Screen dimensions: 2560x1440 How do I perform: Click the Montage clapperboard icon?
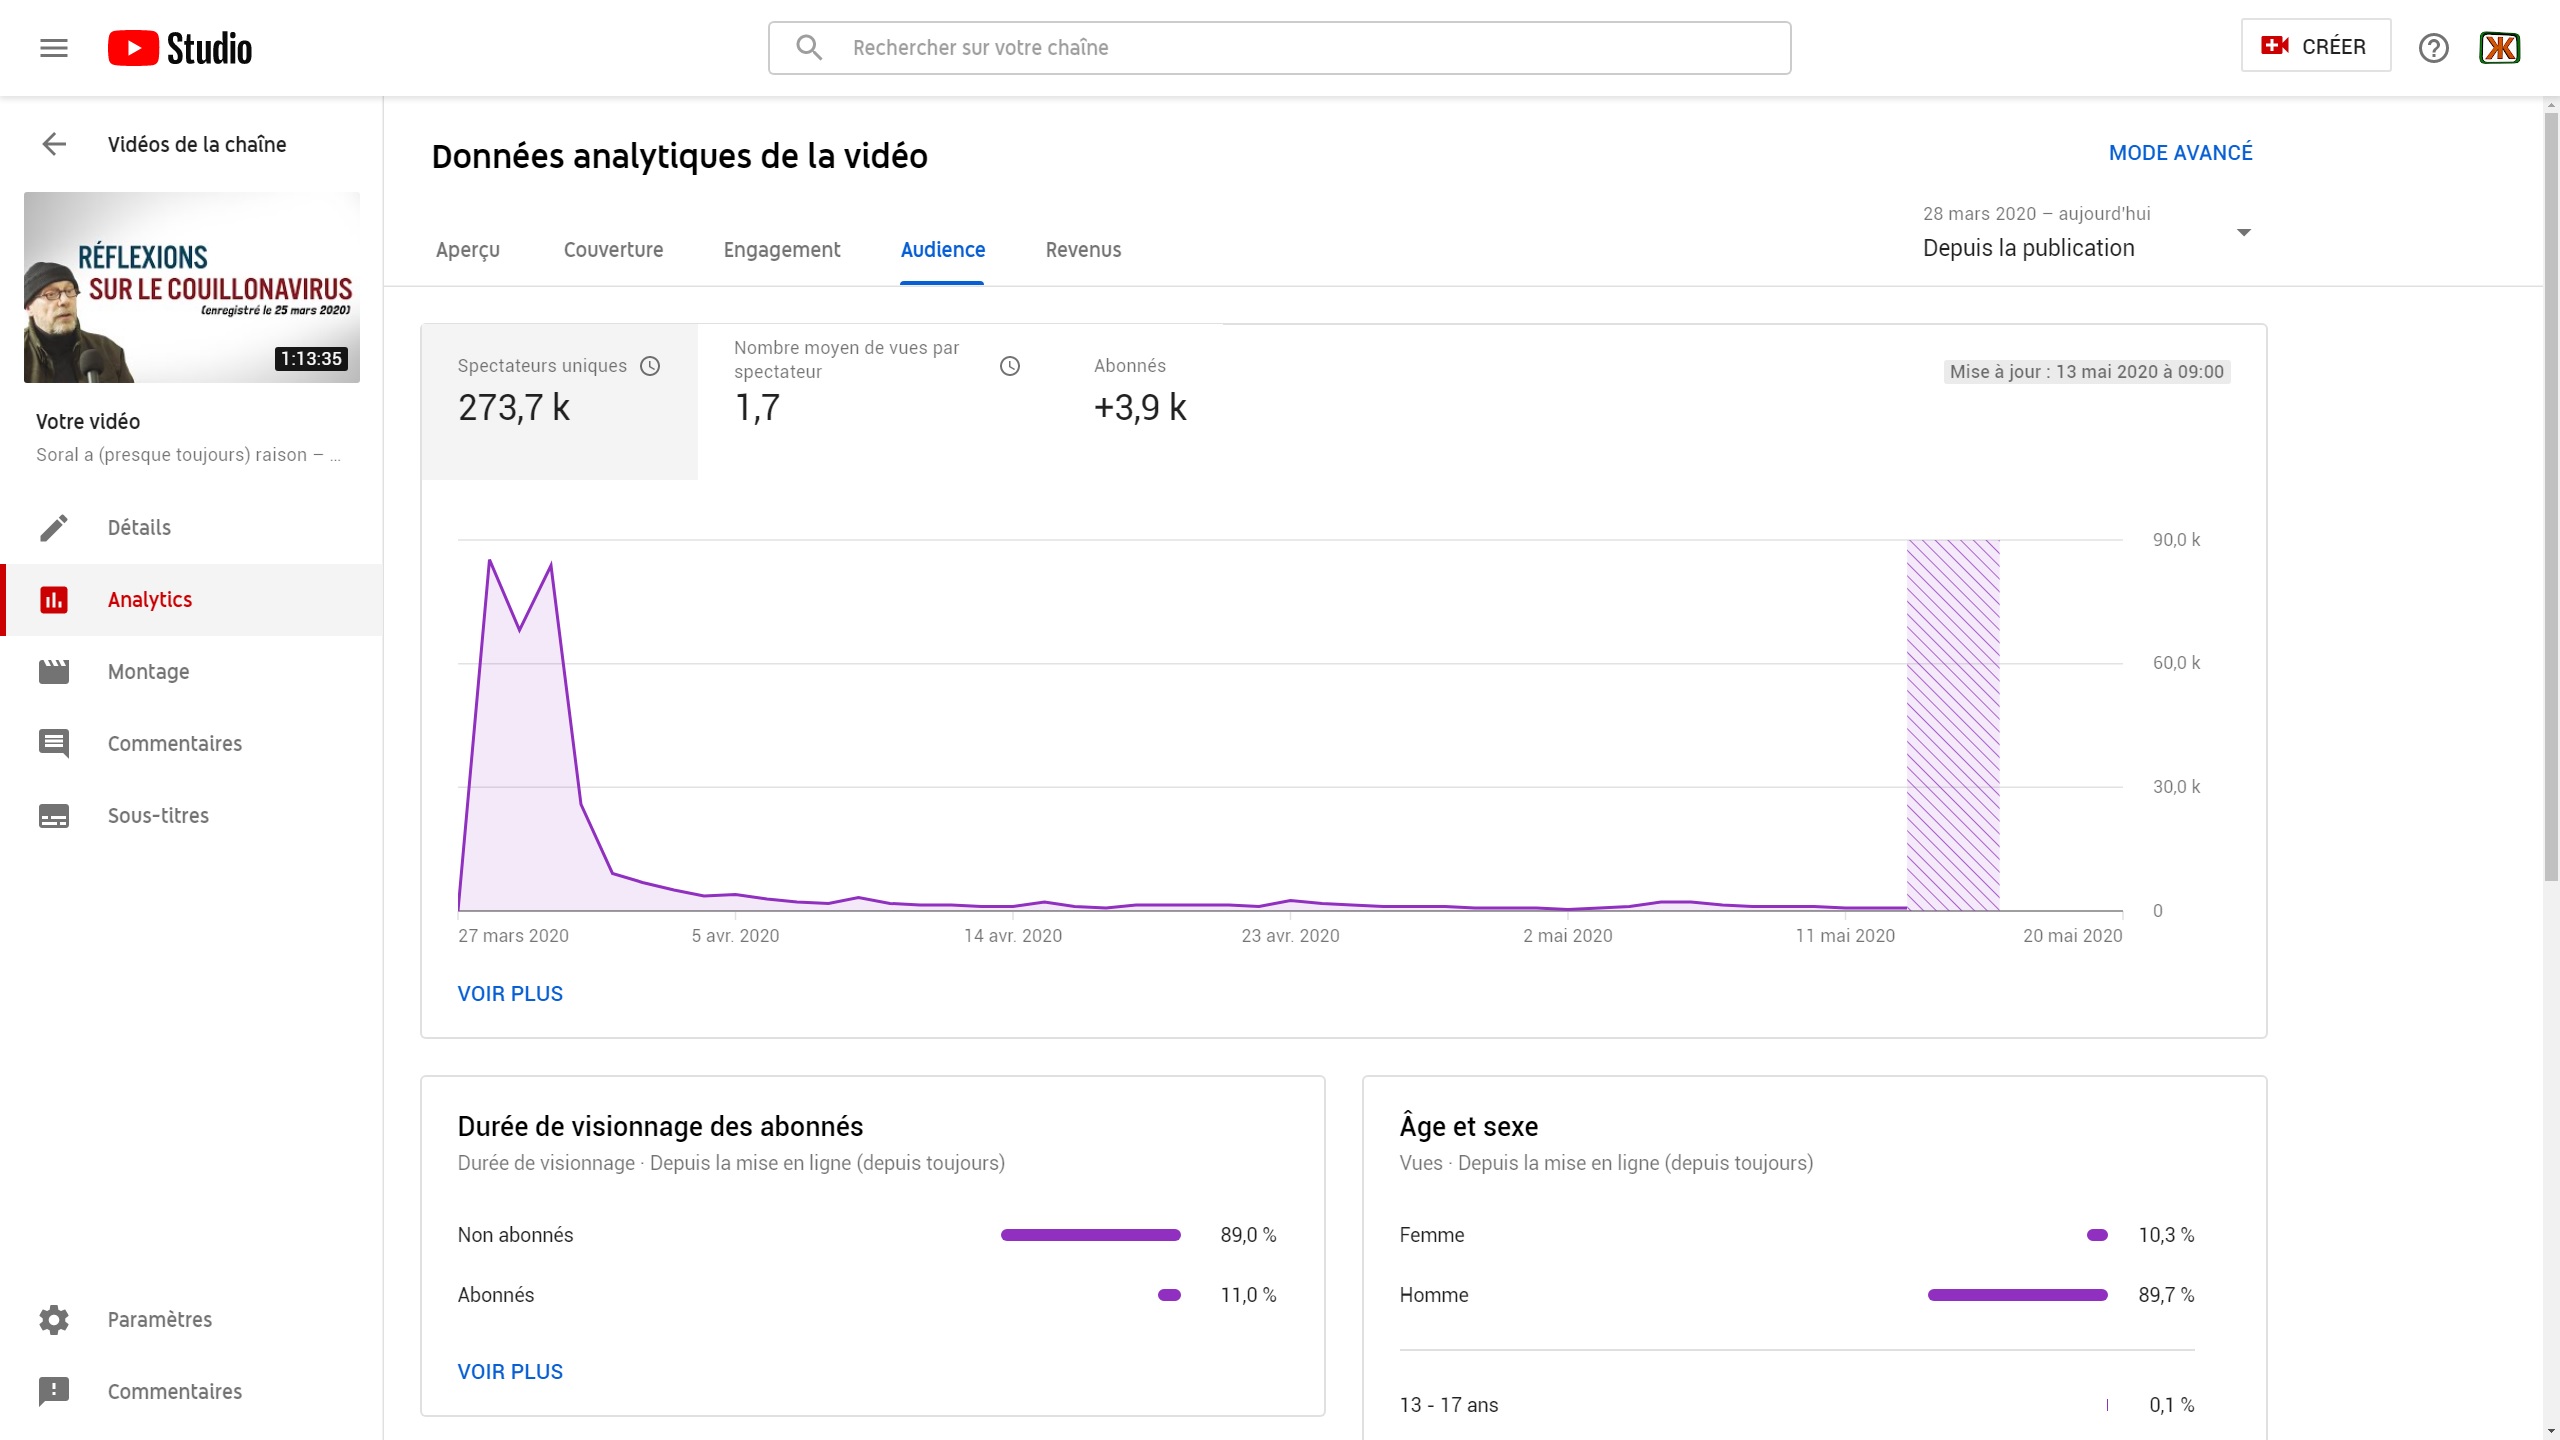coord(54,672)
